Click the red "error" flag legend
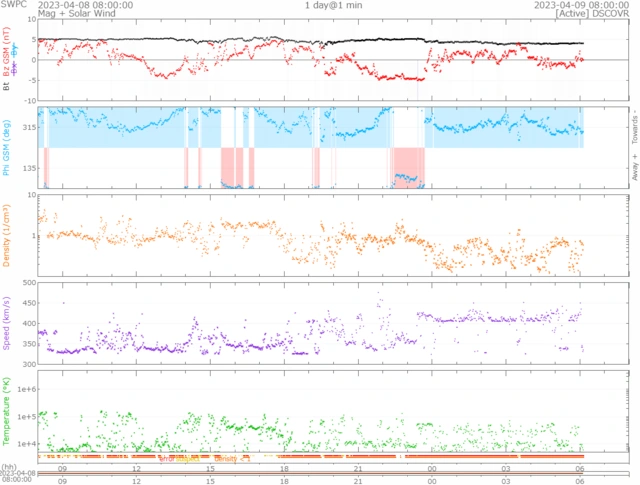The height and width of the screenshot is (485, 640). 167,459
